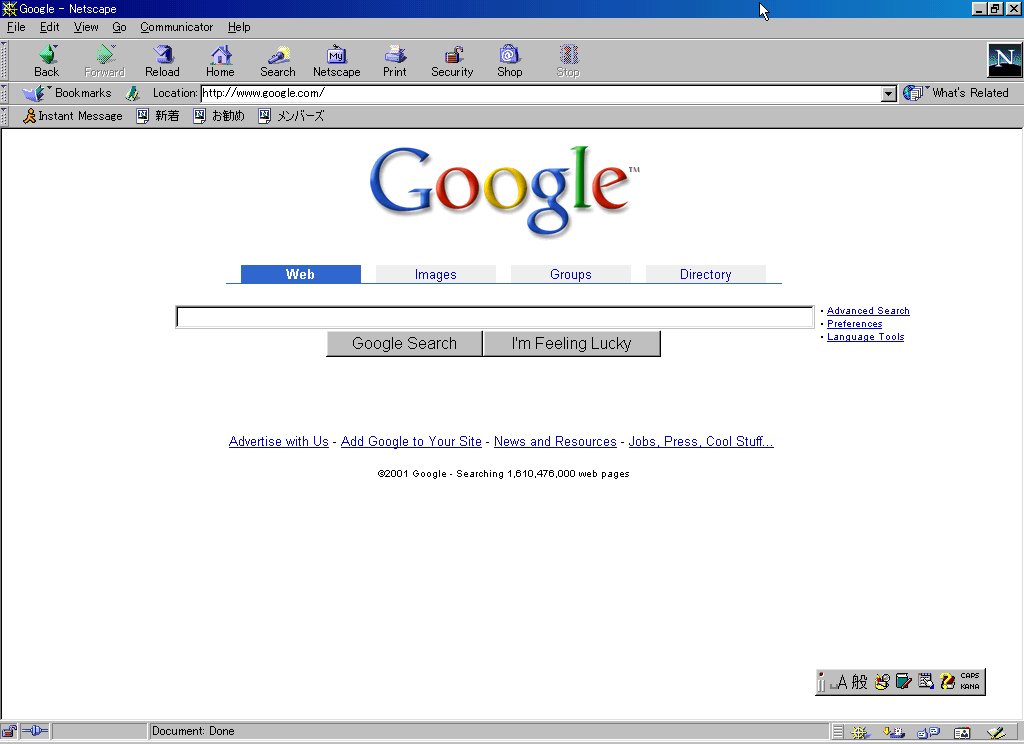Open the Communicator menu

pos(177,27)
